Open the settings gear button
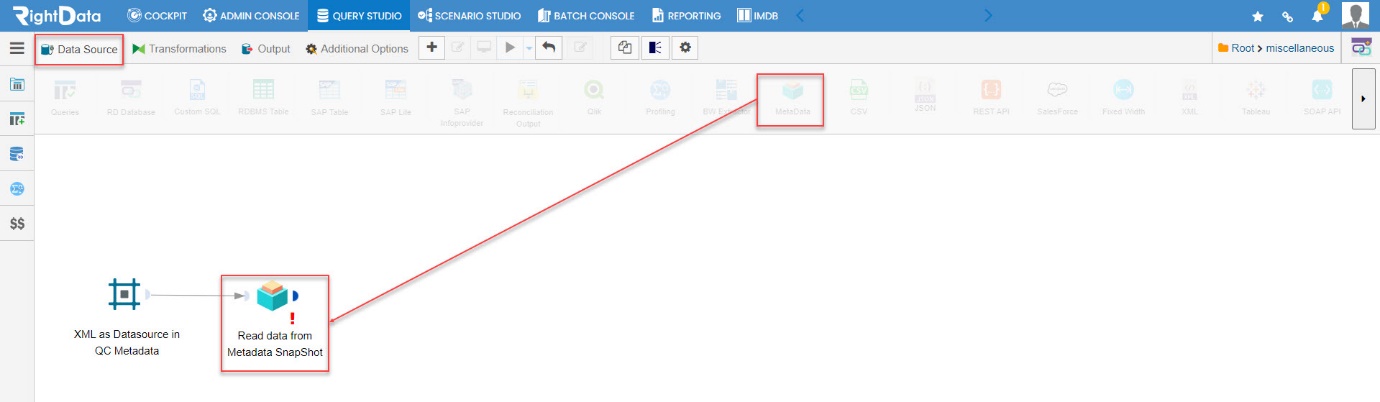This screenshot has width=1380, height=402. coord(685,48)
